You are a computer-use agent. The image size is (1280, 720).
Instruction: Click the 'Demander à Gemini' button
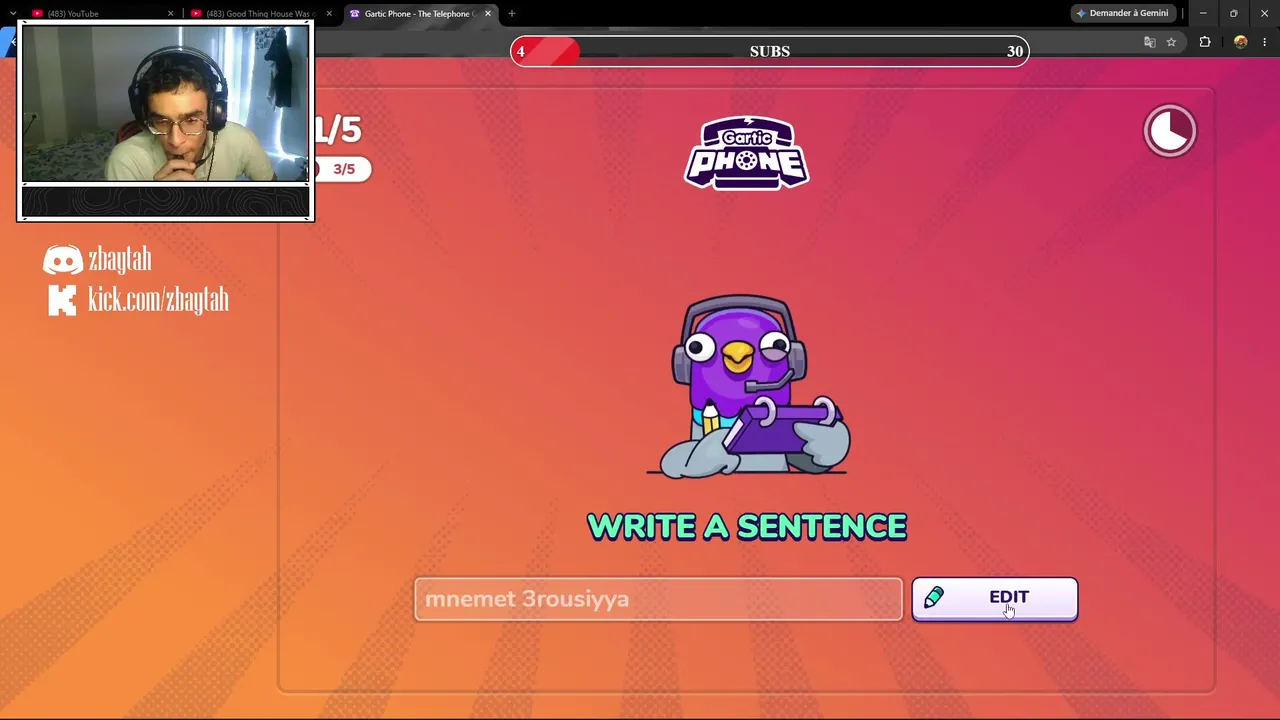pyautogui.click(x=1122, y=13)
